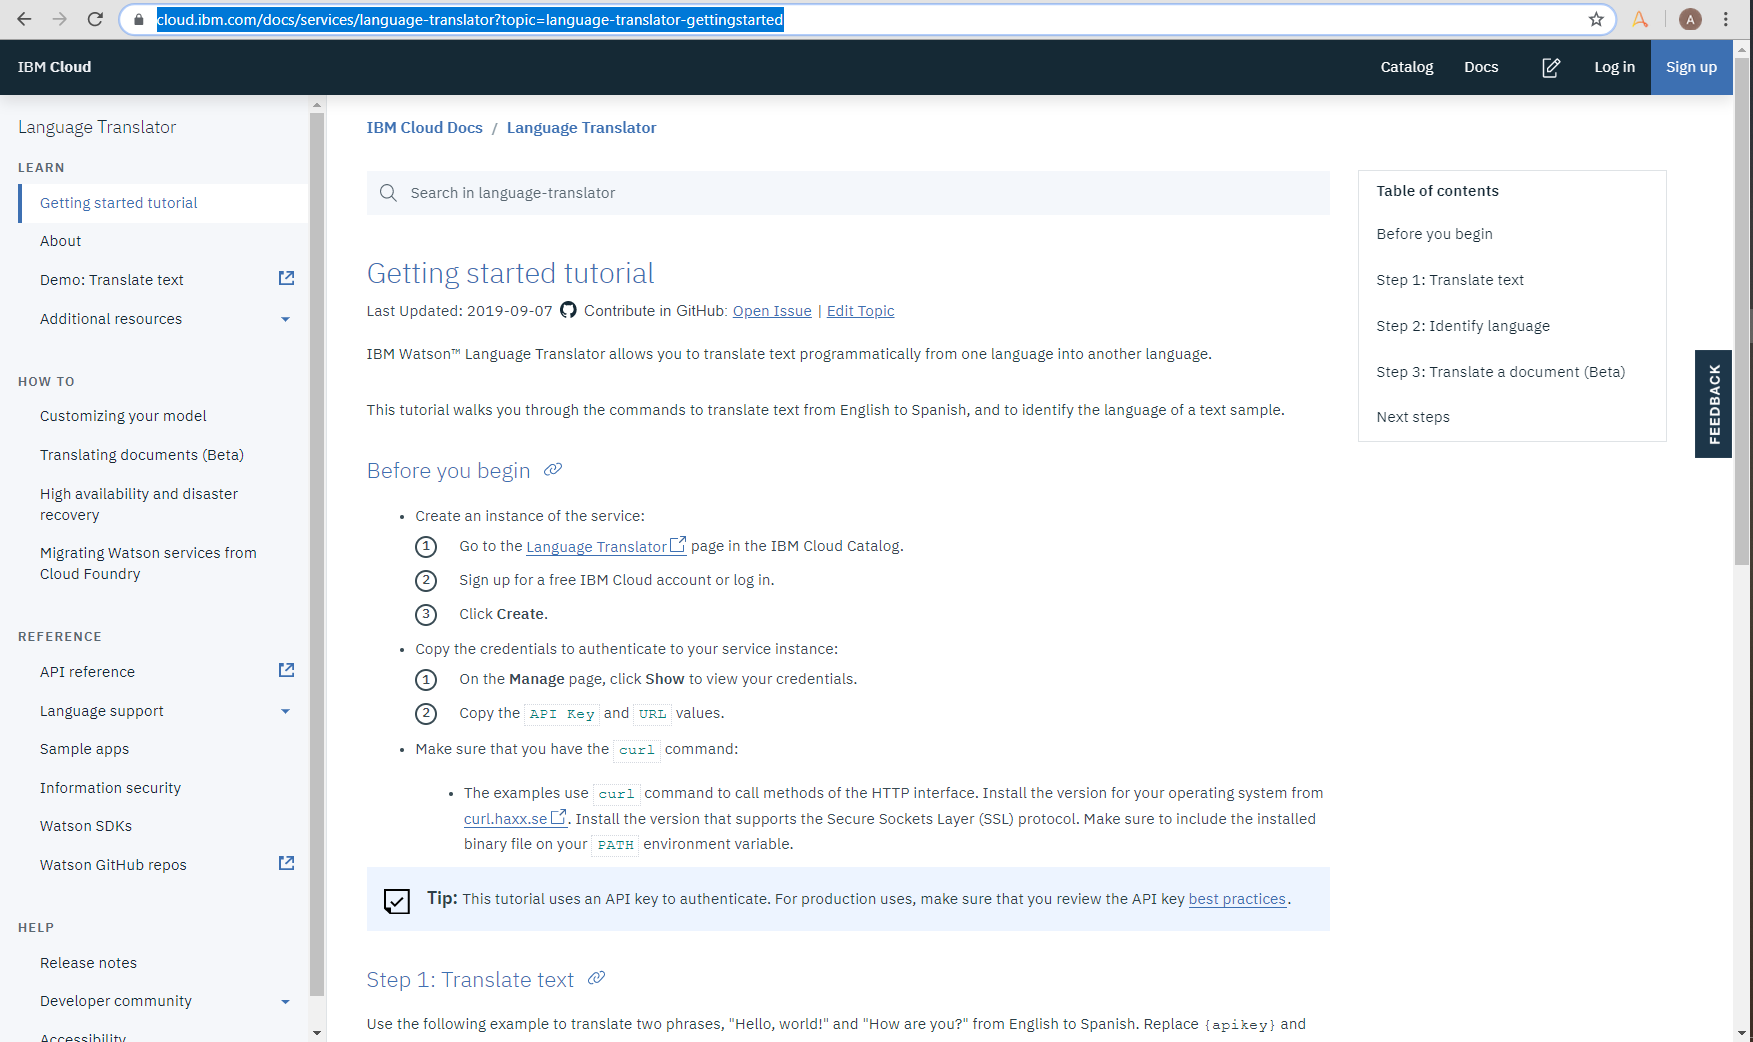Click the Open Issue link
This screenshot has height=1042, width=1753.
[x=772, y=311]
